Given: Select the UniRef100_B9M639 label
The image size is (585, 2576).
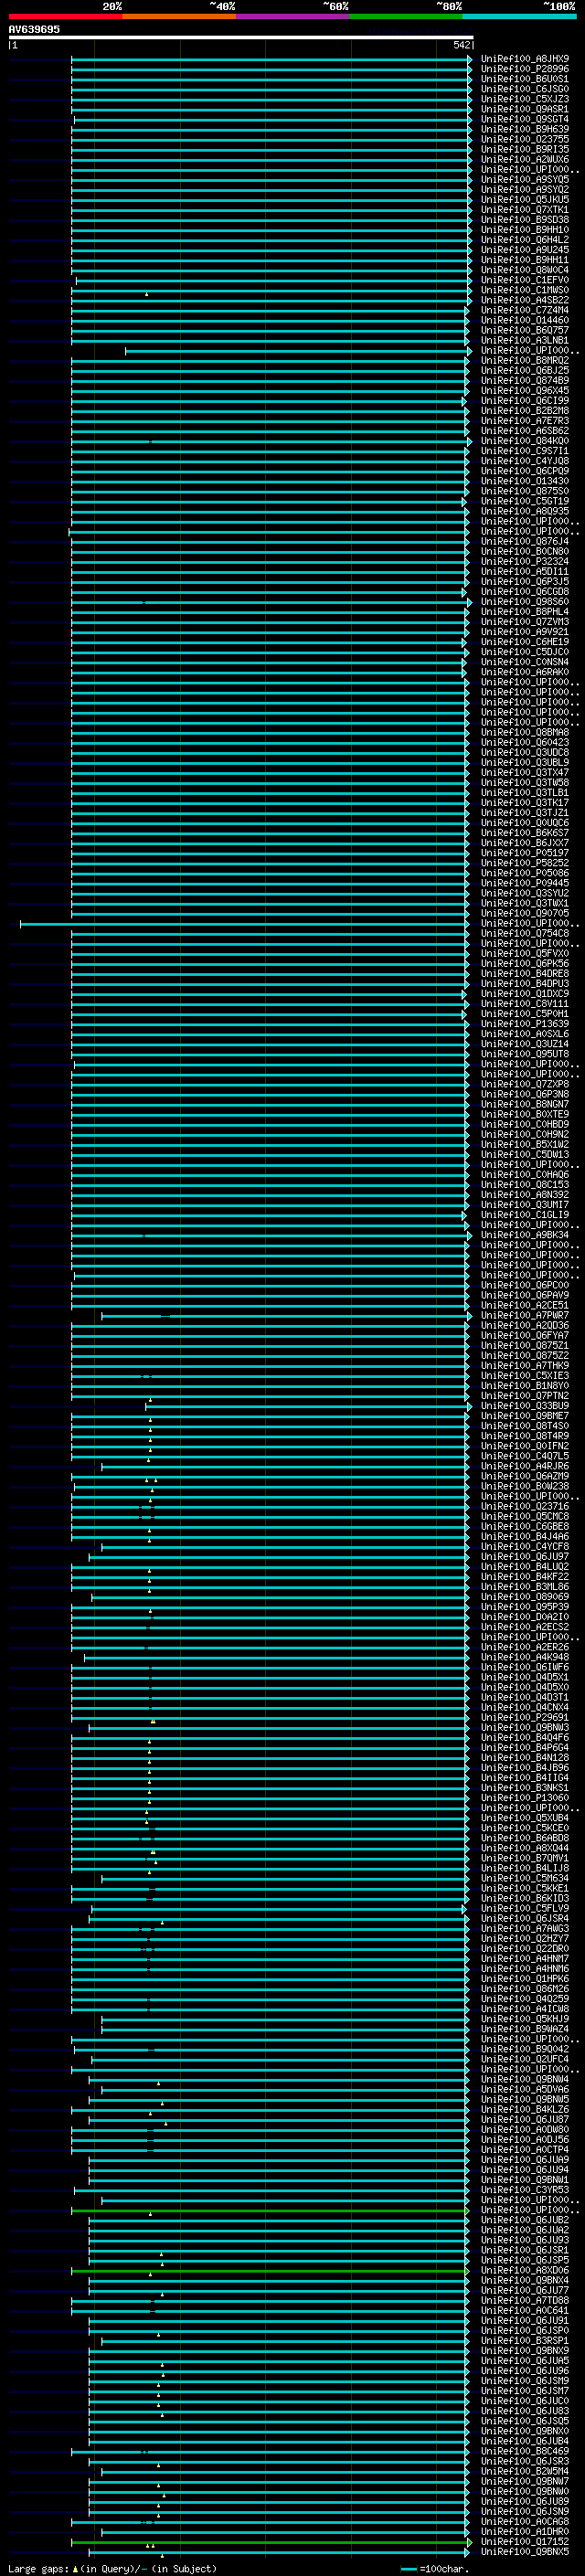Looking at the screenshot, I should [524, 129].
